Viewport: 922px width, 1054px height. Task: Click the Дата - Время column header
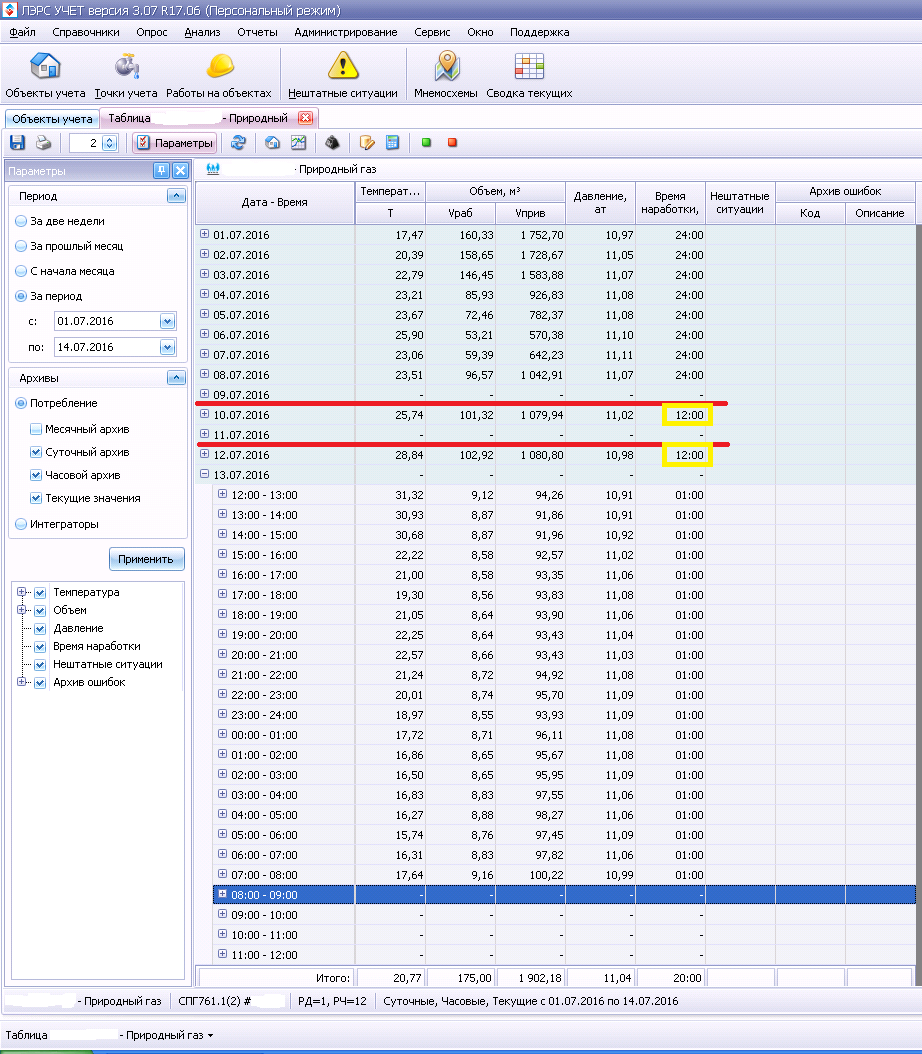[275, 202]
